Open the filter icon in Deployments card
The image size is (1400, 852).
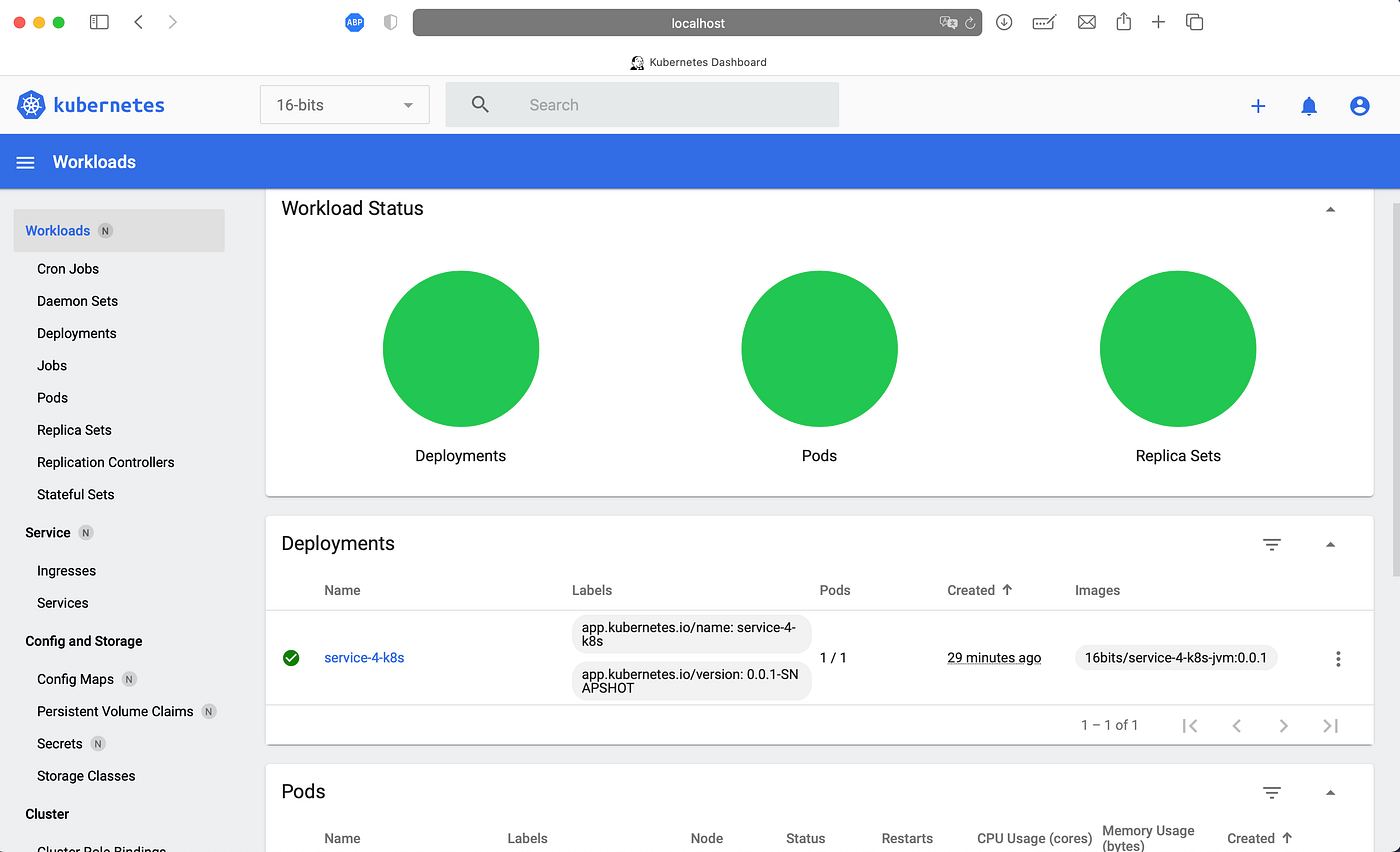point(1271,544)
